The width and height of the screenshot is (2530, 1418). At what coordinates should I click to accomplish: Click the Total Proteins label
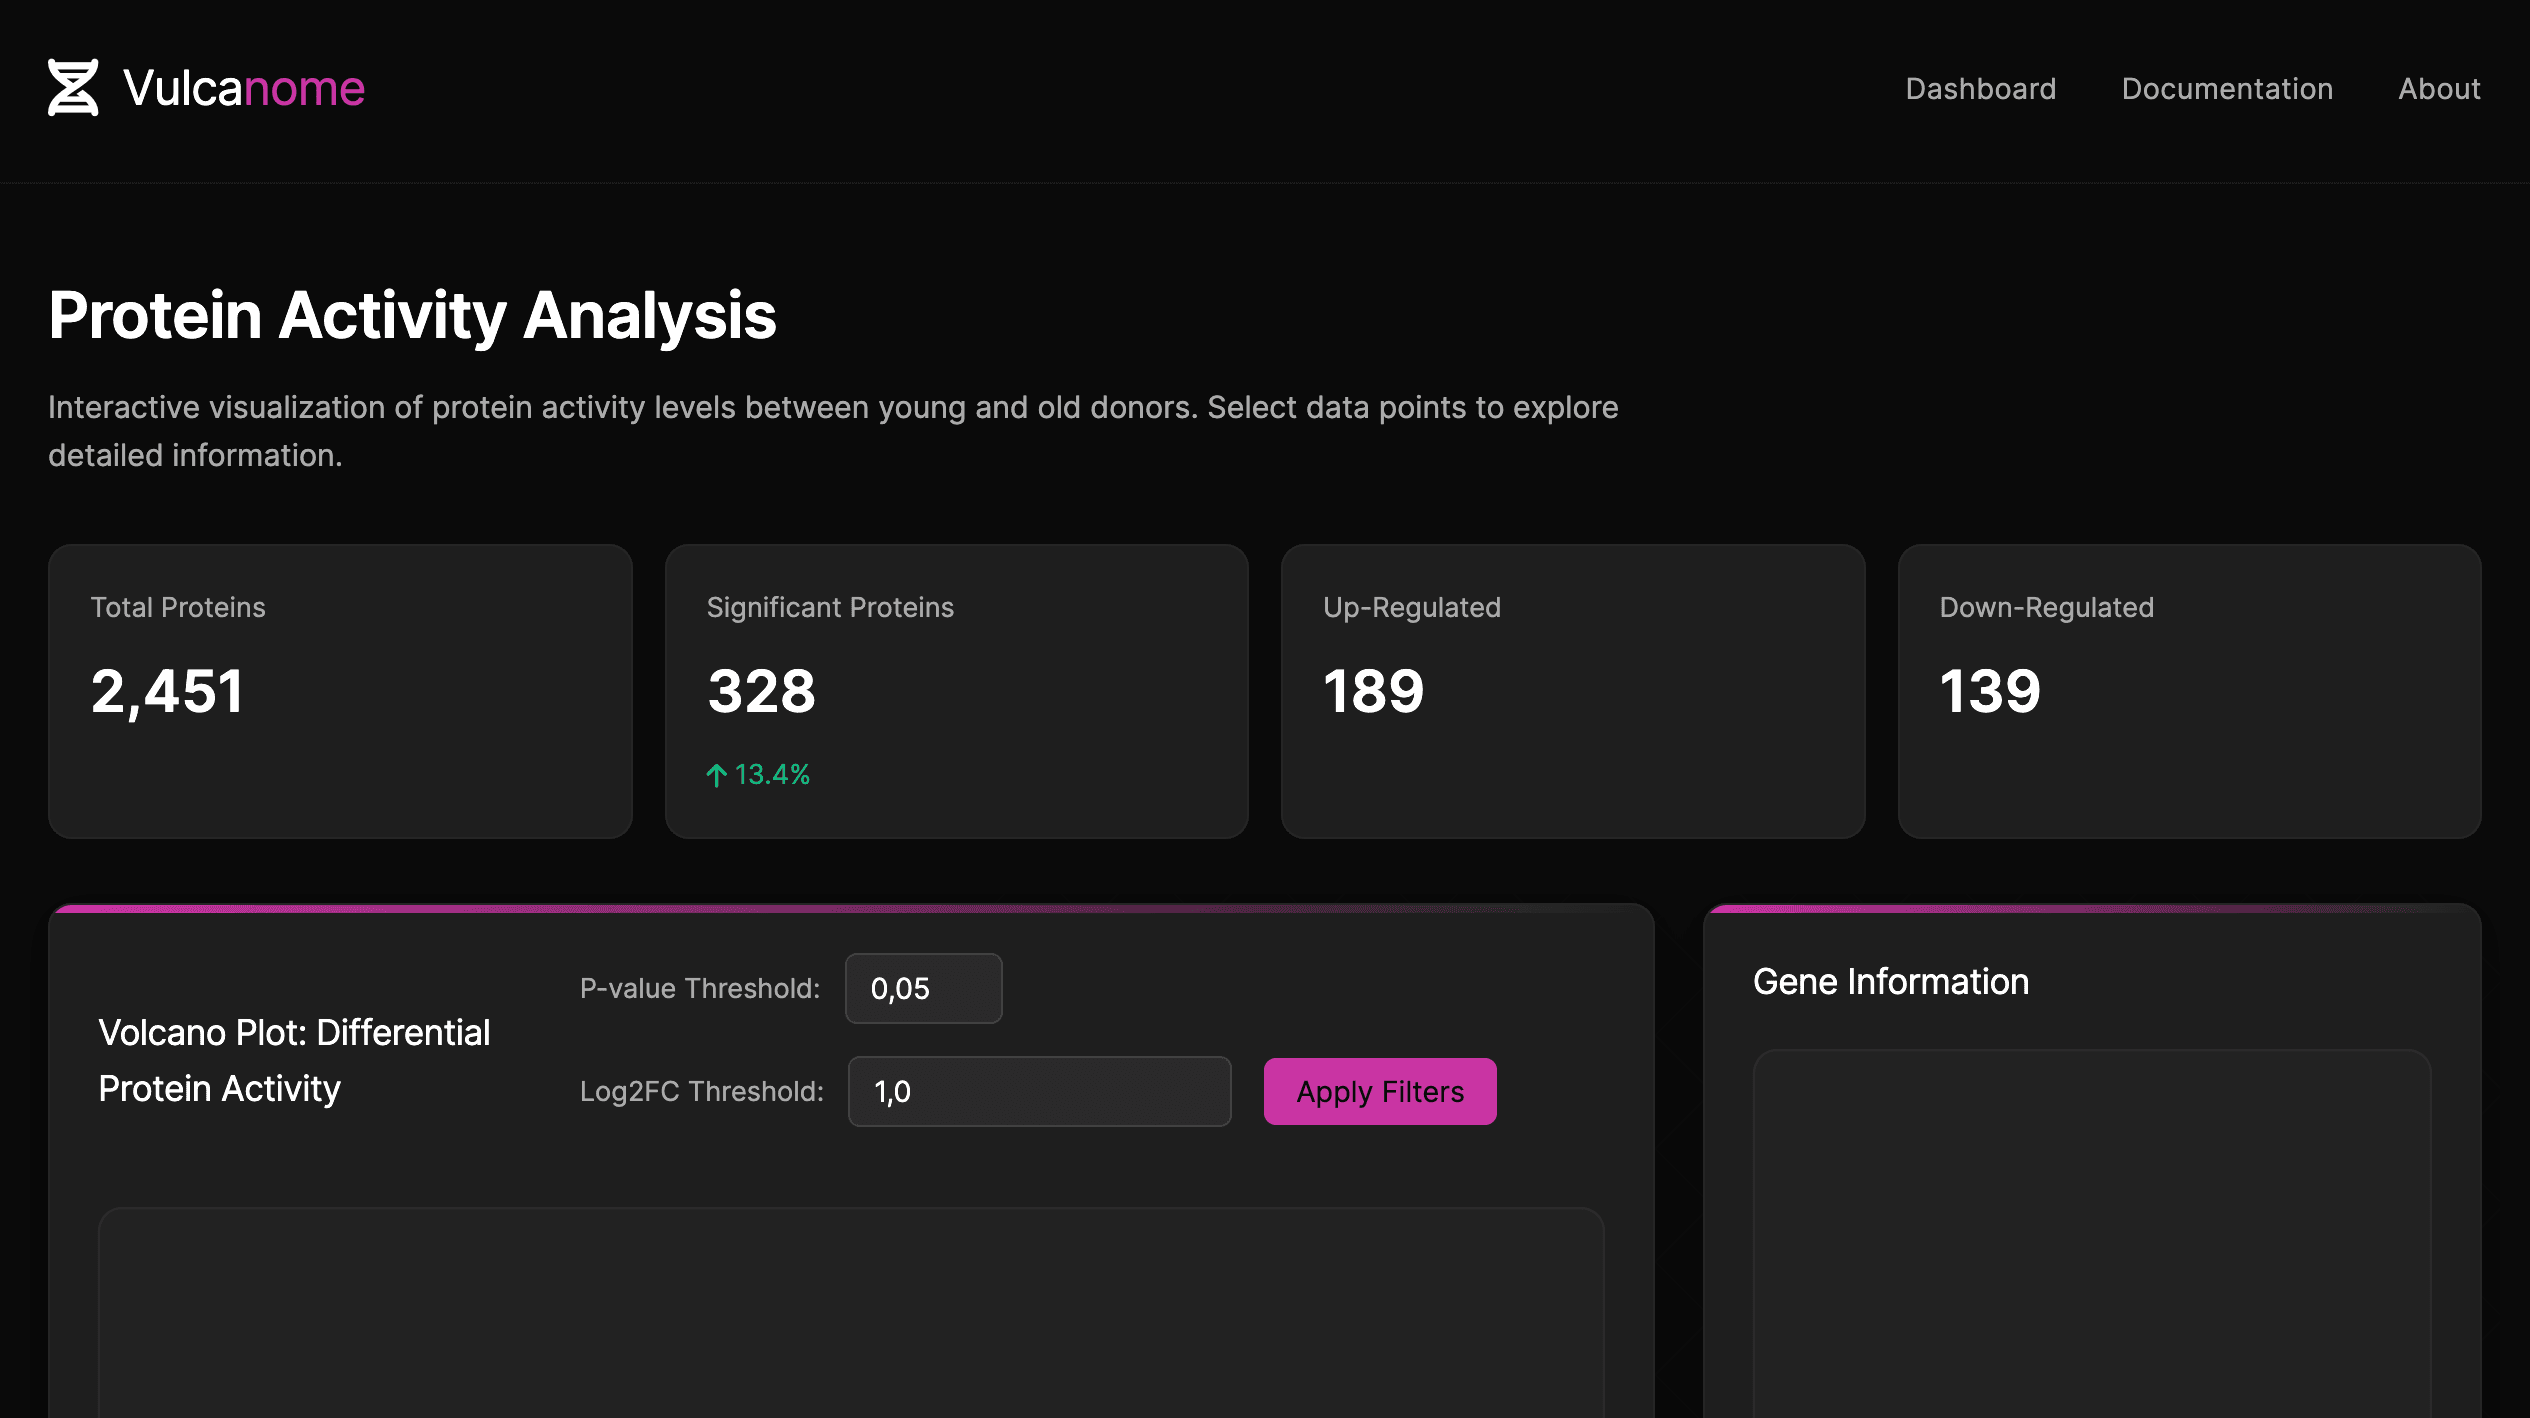178,607
